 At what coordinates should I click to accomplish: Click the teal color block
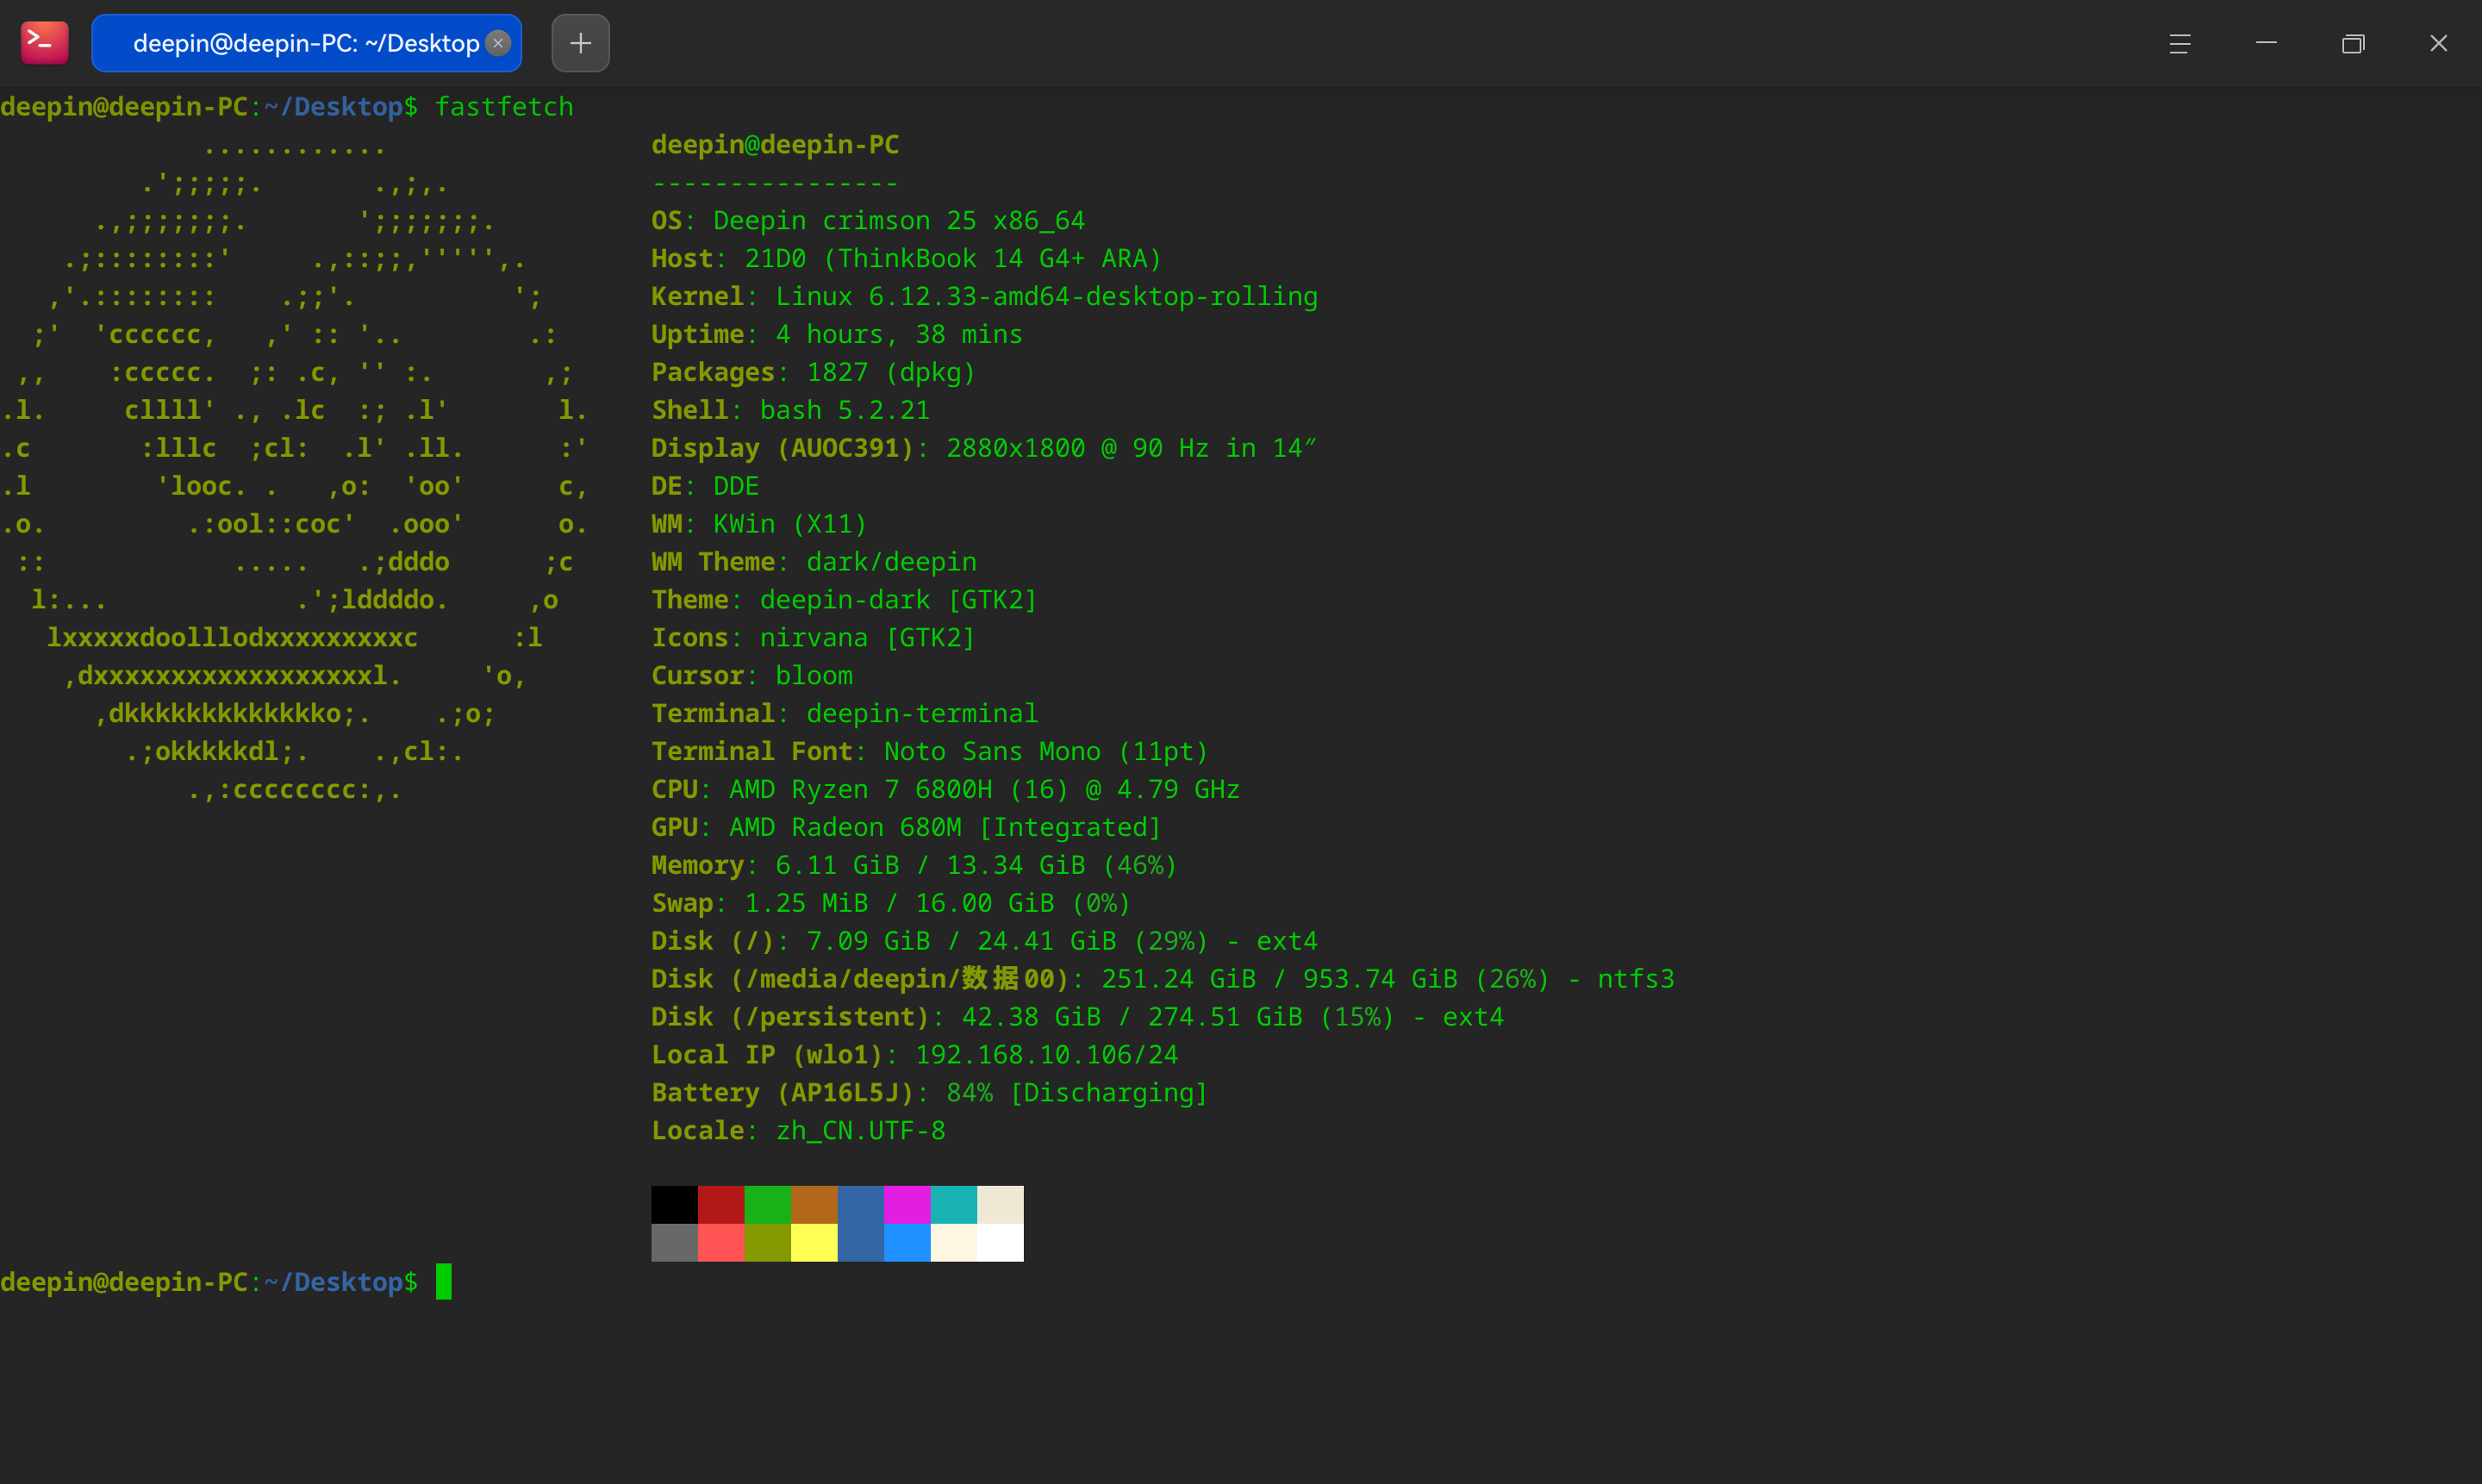[954, 1205]
